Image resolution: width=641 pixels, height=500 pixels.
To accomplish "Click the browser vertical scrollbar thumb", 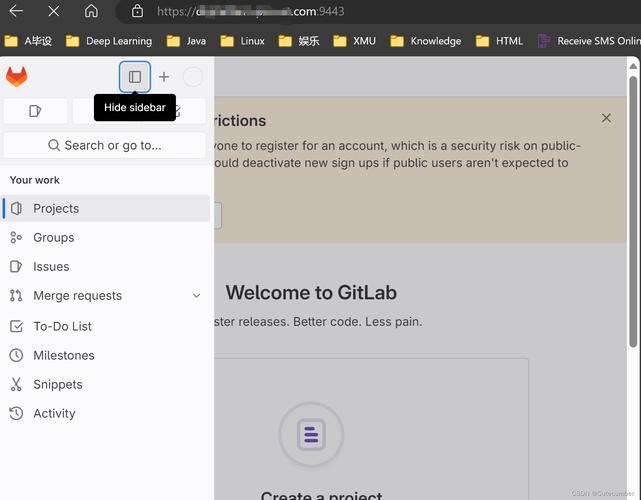I will [633, 212].
